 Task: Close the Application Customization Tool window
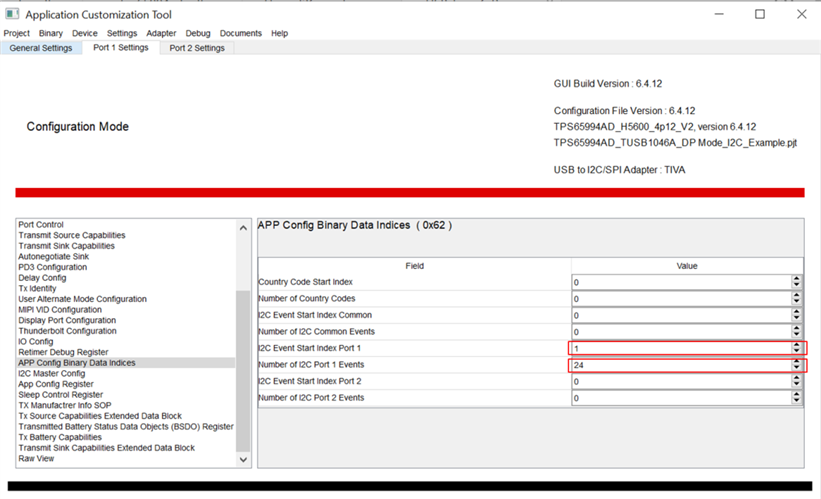click(x=802, y=14)
